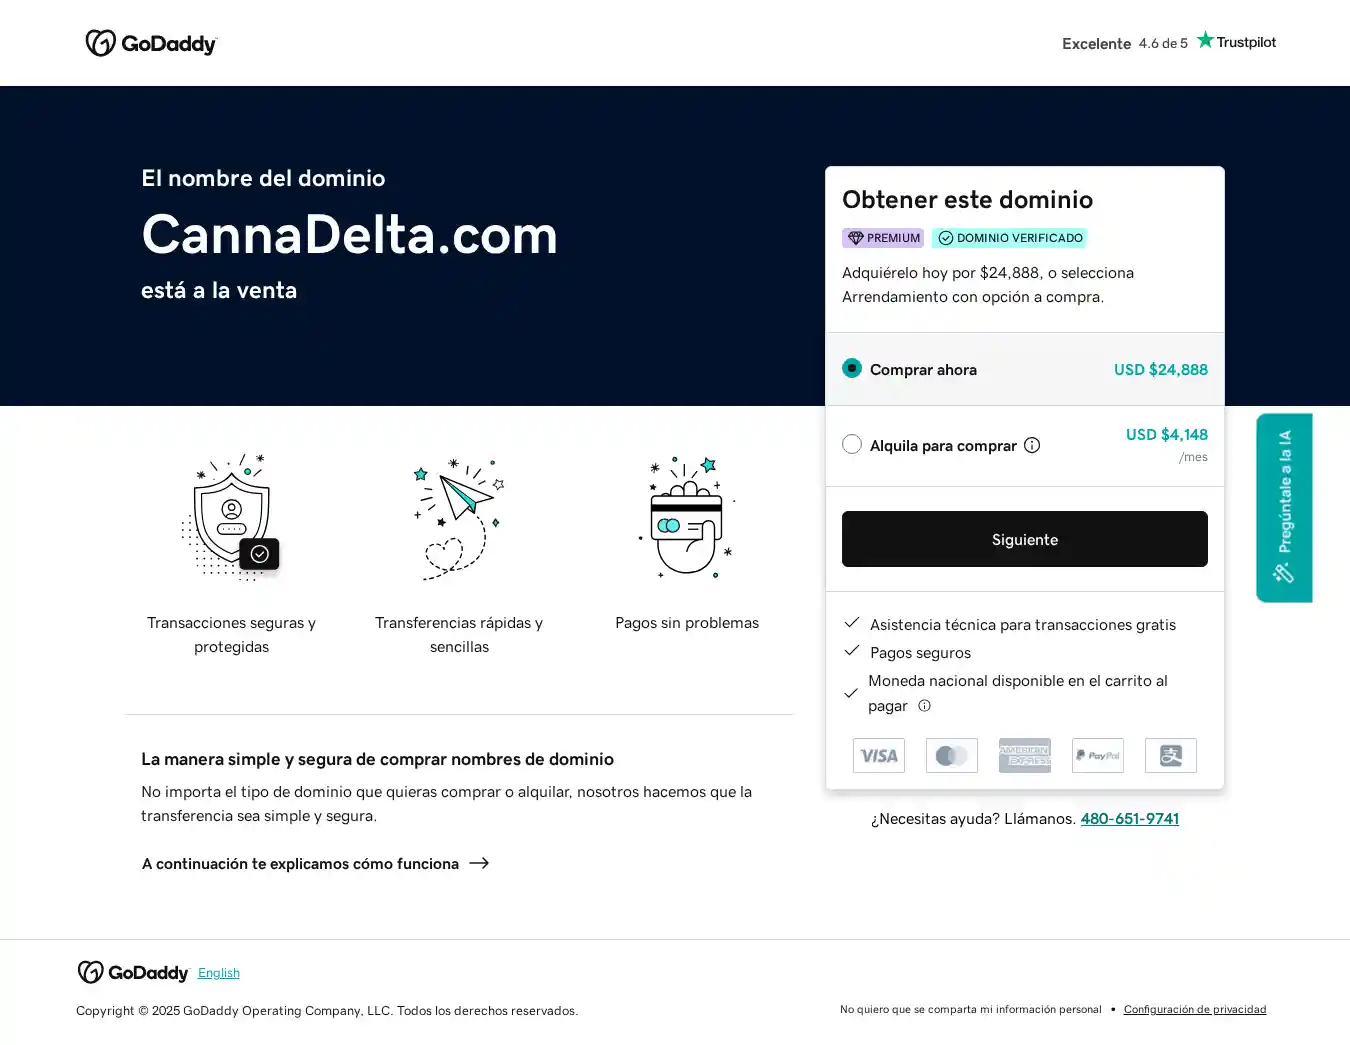Switch language to English in footer

[x=219, y=973]
